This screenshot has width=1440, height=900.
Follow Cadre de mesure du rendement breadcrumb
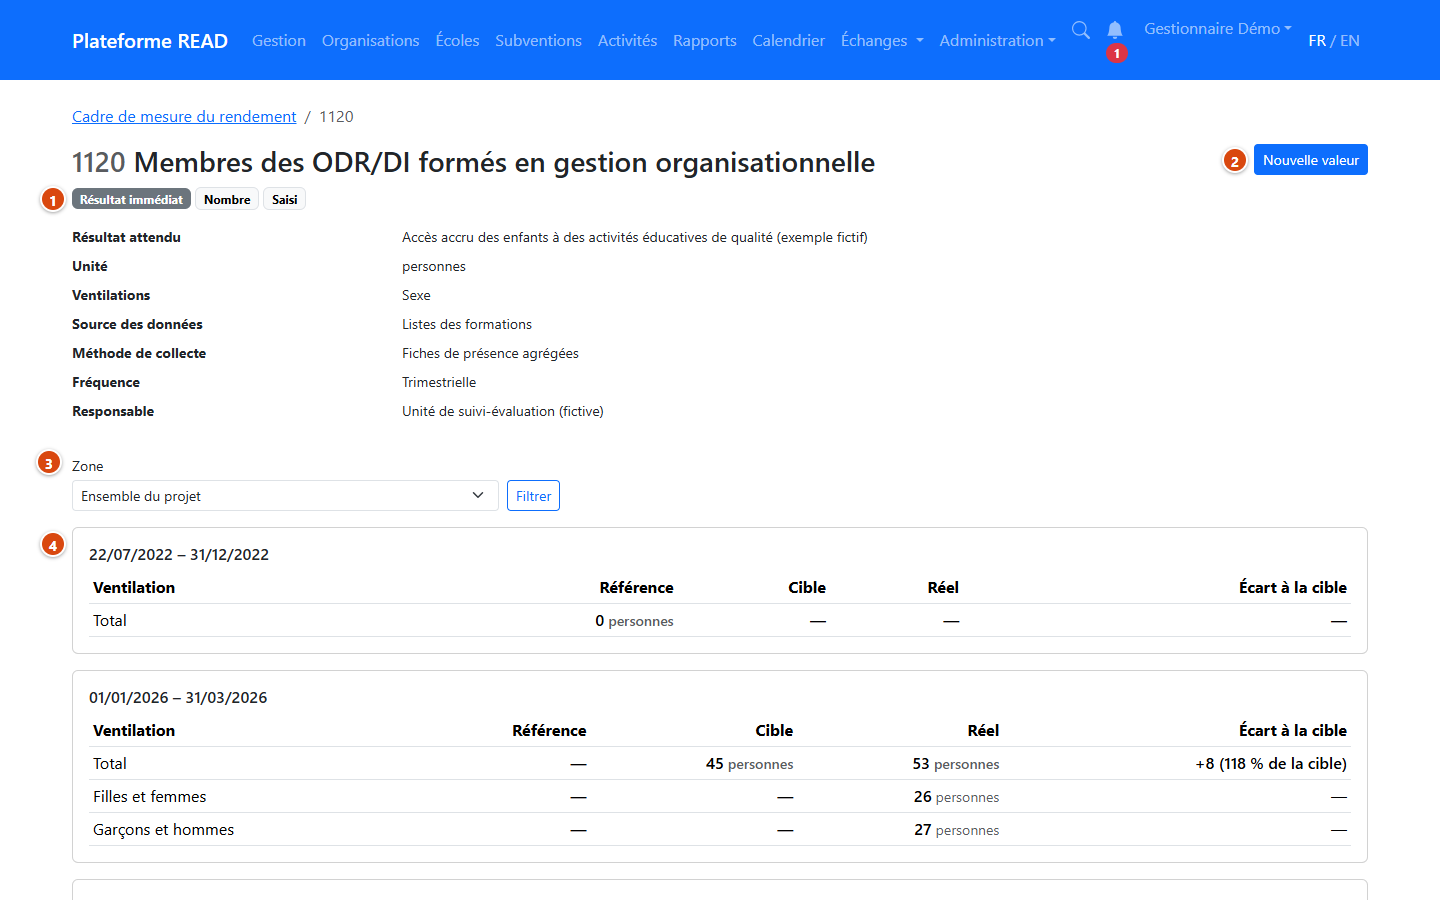click(184, 117)
